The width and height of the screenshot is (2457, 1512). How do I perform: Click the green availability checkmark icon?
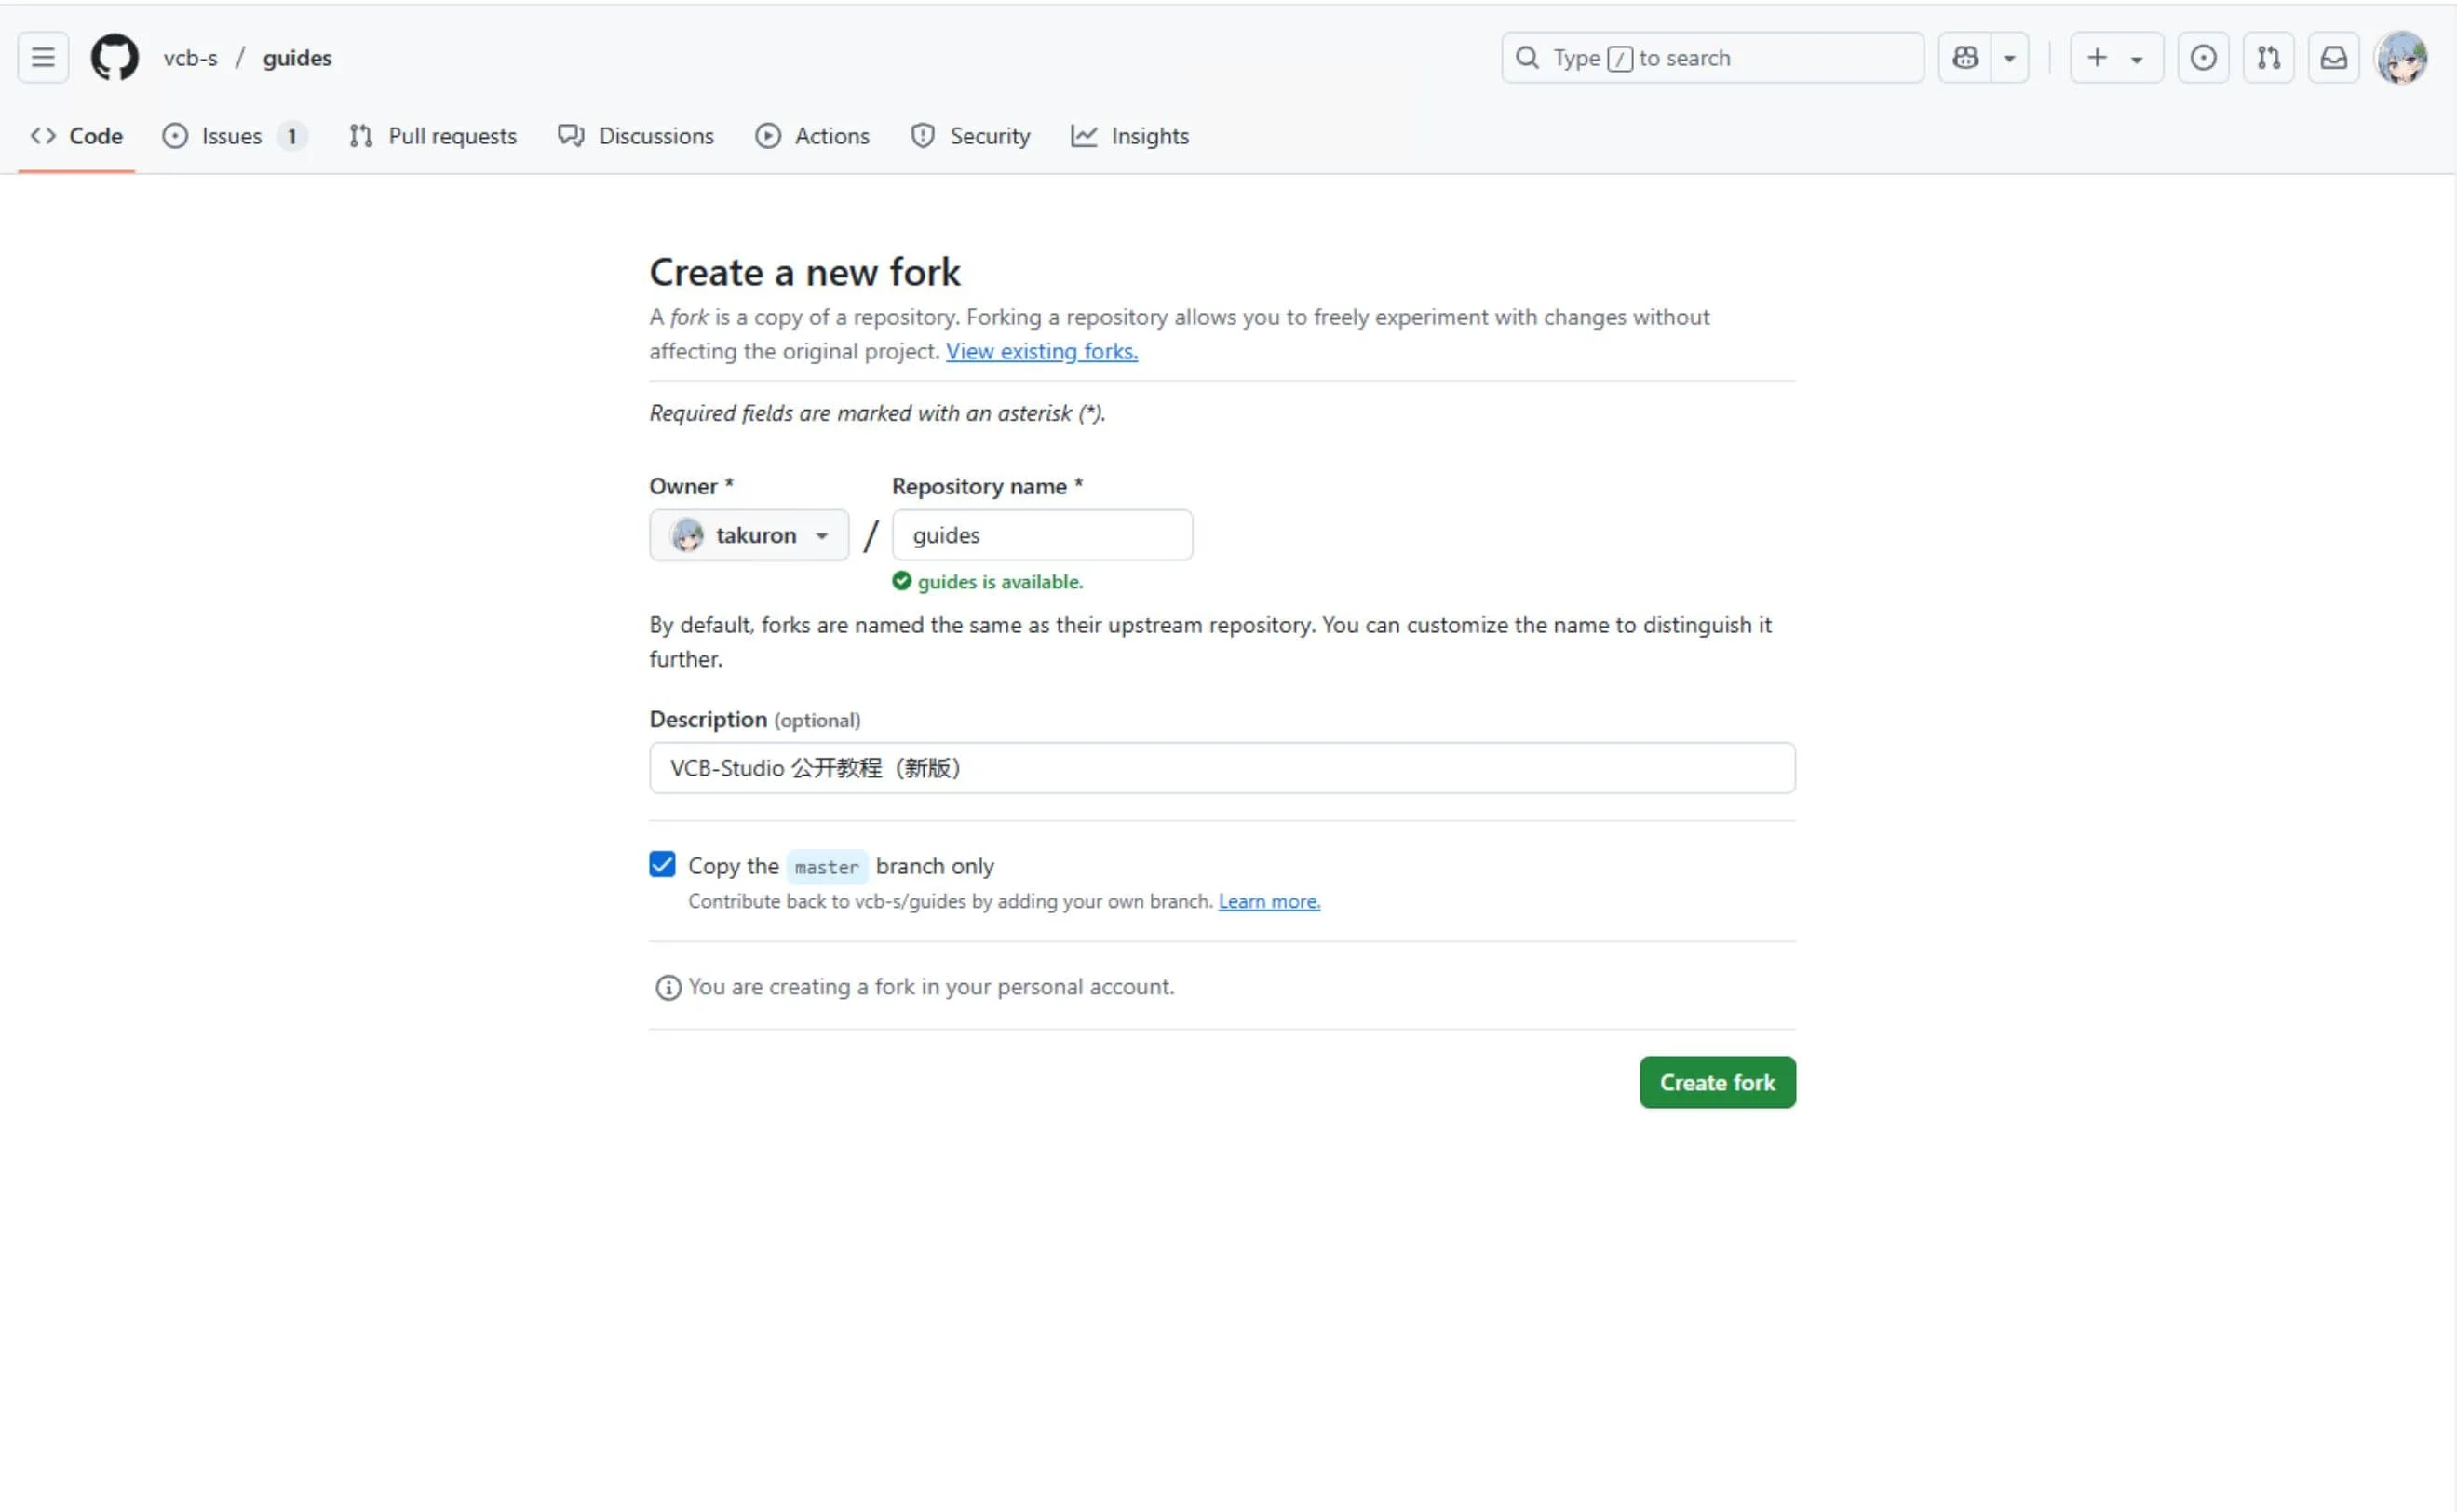(x=902, y=581)
